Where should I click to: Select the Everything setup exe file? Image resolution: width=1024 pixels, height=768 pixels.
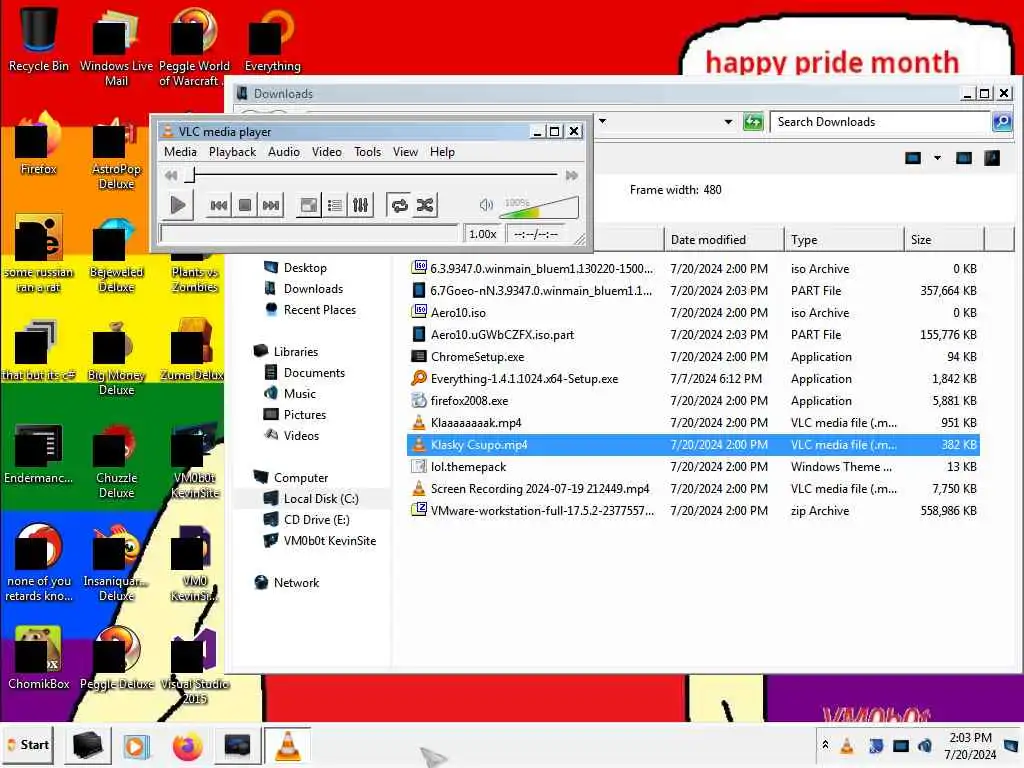694,379
